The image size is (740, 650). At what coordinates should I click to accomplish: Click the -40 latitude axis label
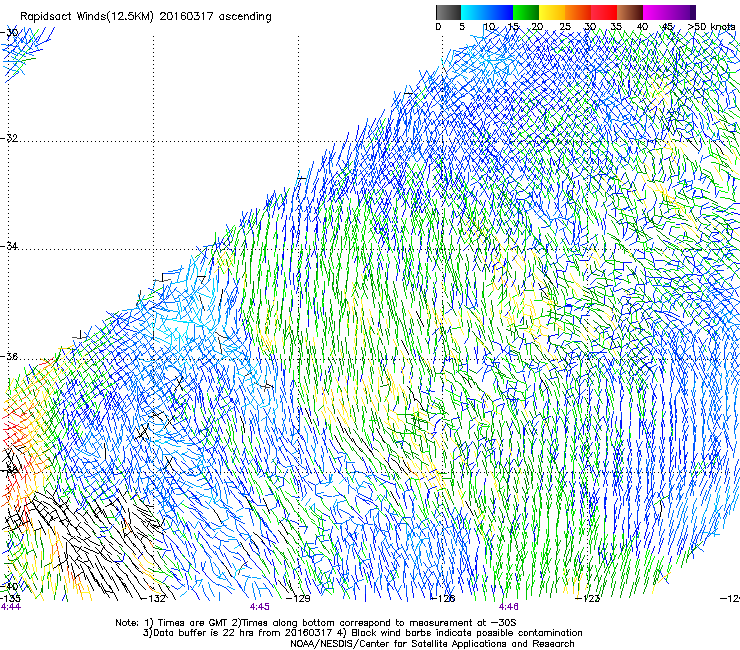coord(9,587)
